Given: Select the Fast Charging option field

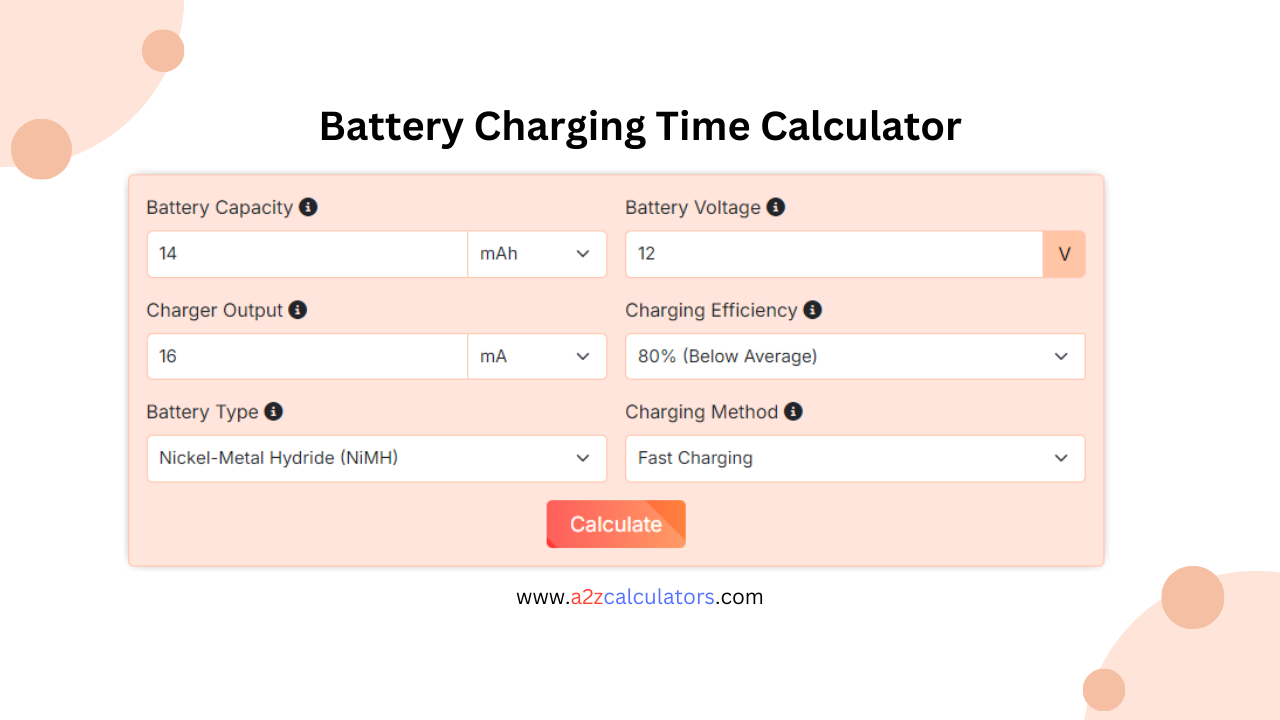Looking at the screenshot, I should pyautogui.click(x=855, y=458).
